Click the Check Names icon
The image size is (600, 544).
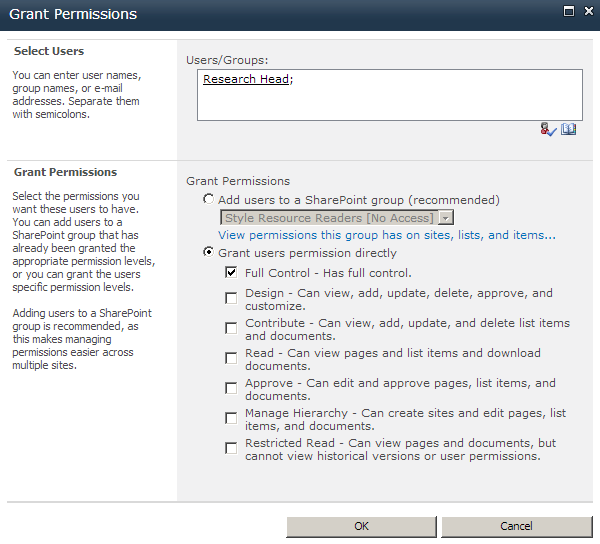pyautogui.click(x=547, y=129)
